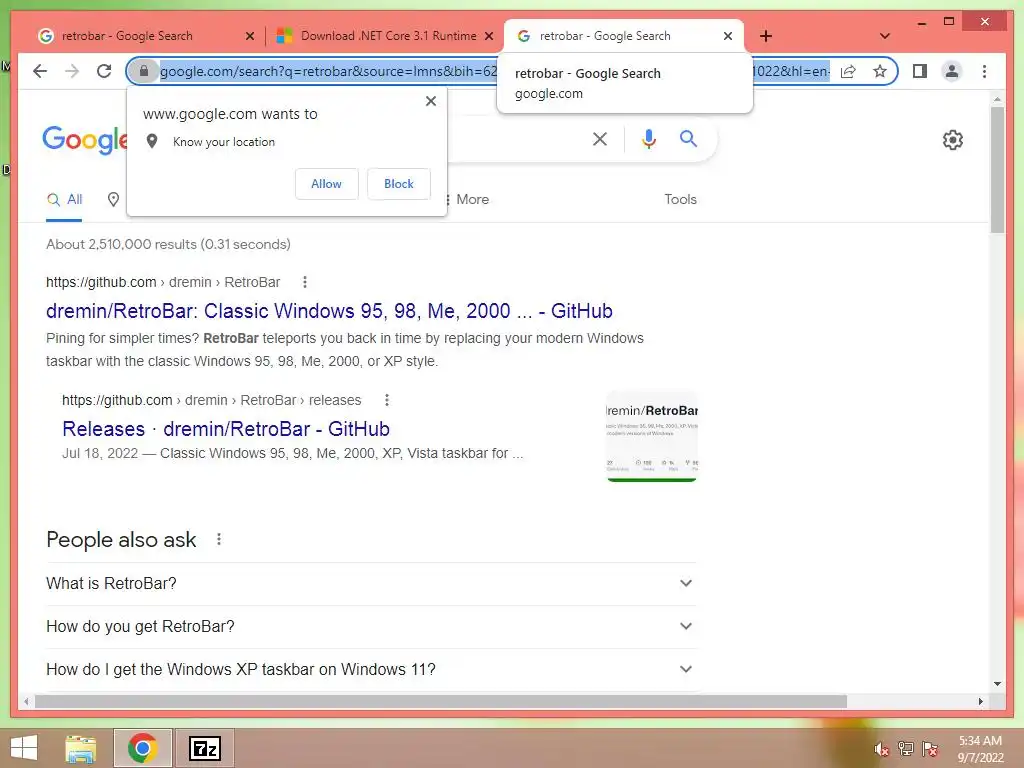The width and height of the screenshot is (1024, 768).
Task: Go back to previous page
Action: coord(40,71)
